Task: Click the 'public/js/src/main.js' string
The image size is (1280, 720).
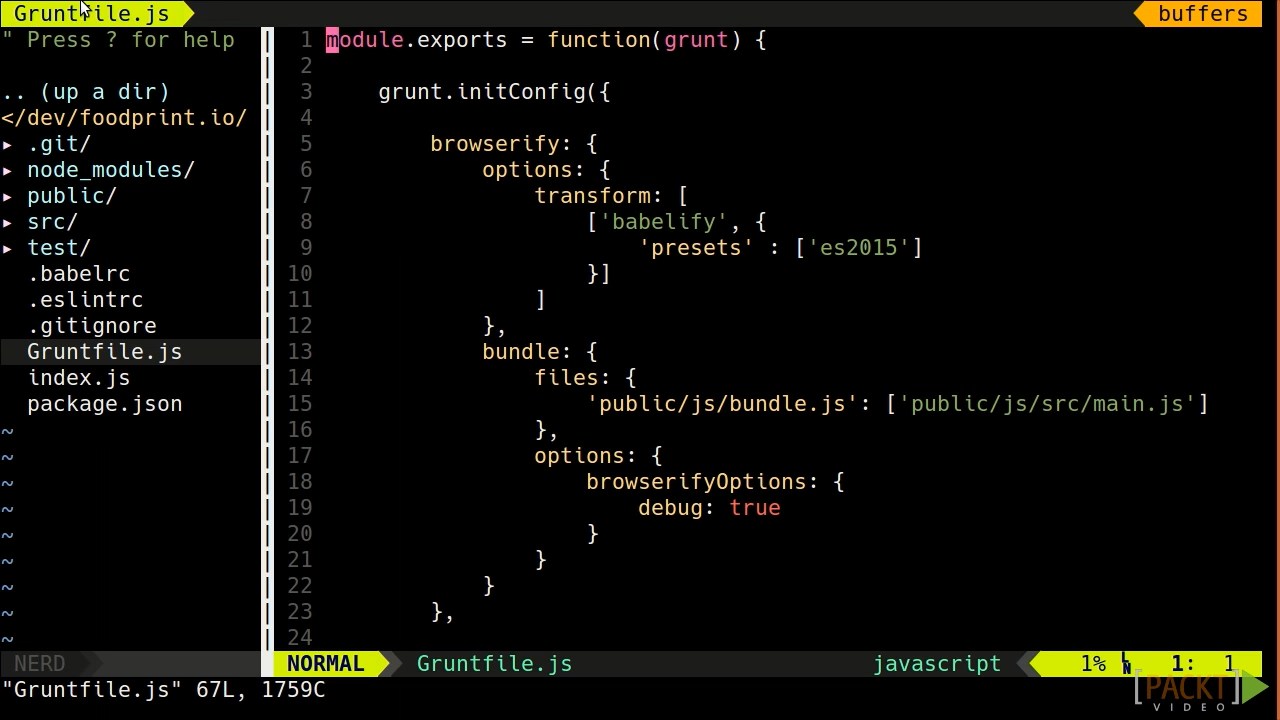Action: 1048,404
